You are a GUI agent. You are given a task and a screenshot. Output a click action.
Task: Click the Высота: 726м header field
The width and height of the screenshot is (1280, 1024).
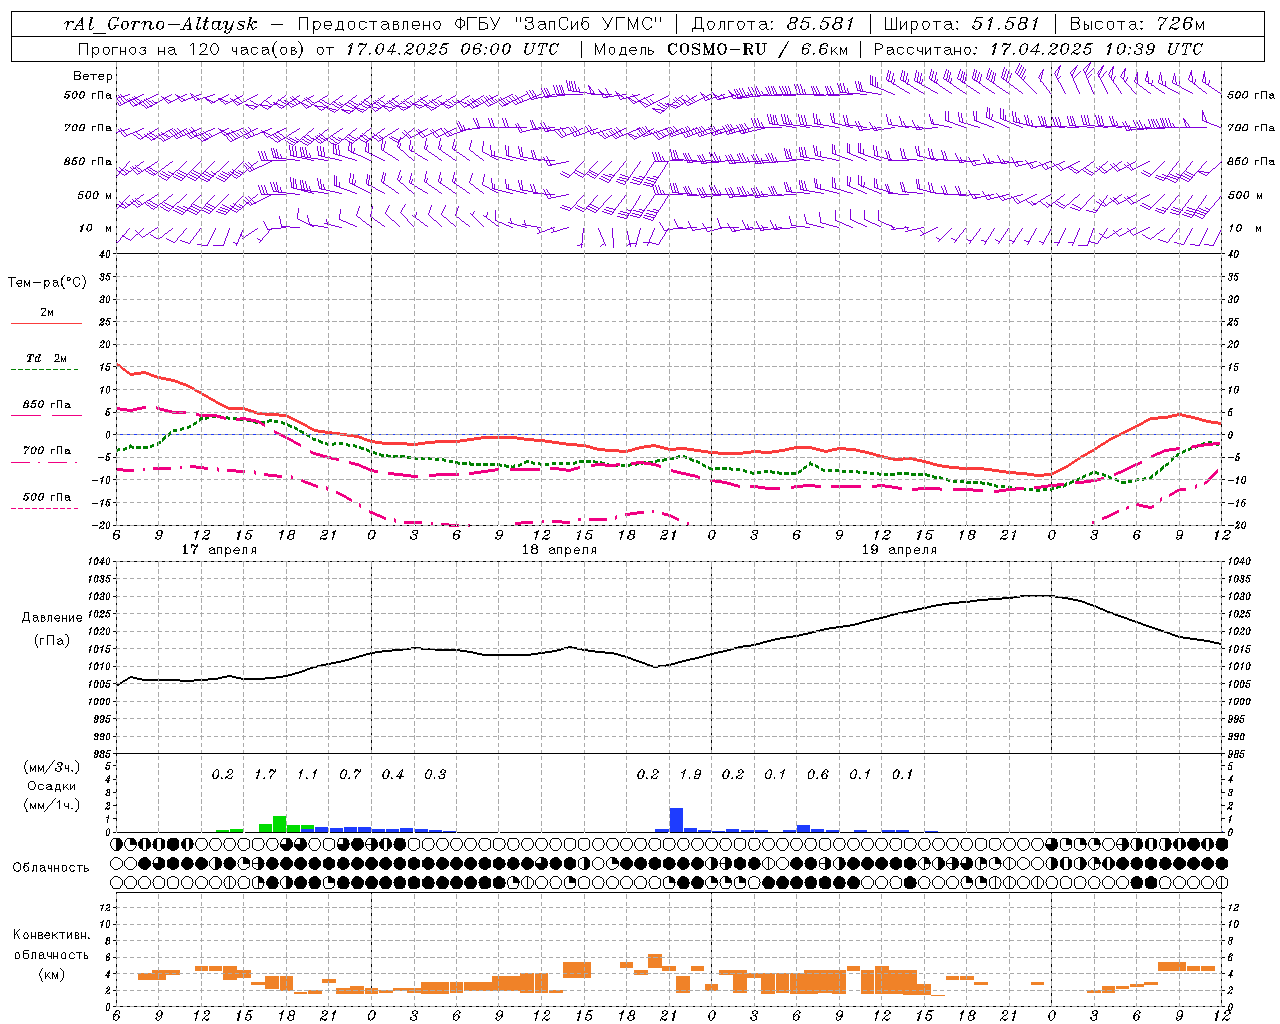point(1137,24)
